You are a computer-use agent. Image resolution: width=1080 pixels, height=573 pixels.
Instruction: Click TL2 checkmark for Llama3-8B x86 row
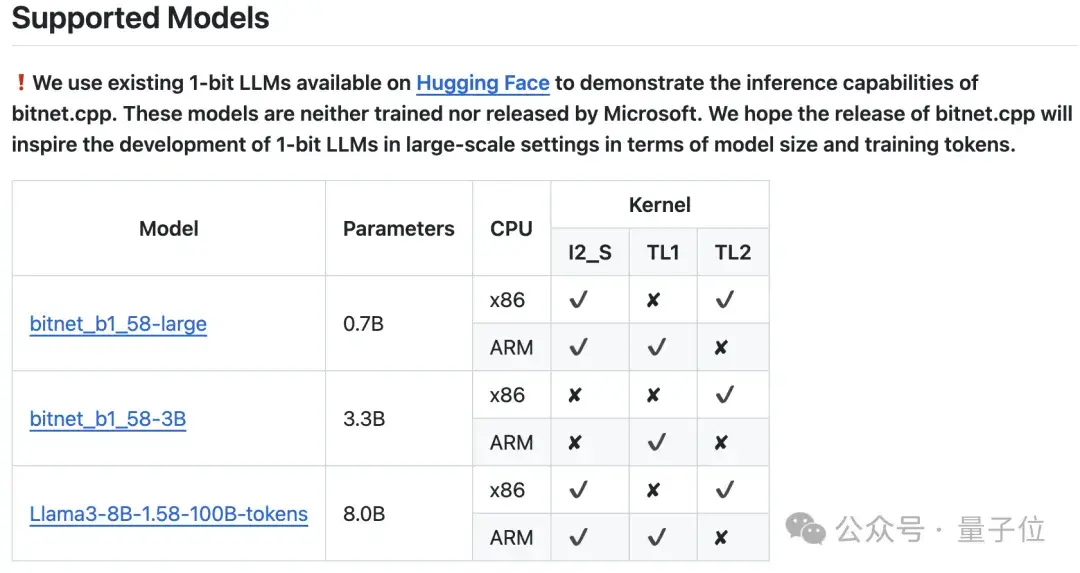tap(725, 490)
